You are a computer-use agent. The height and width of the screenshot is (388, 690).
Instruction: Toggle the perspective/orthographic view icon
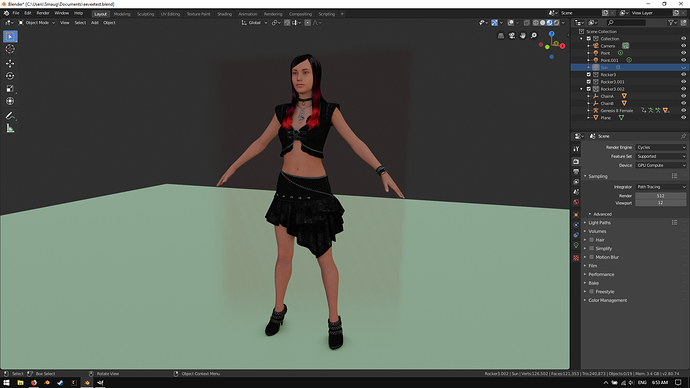pos(501,36)
